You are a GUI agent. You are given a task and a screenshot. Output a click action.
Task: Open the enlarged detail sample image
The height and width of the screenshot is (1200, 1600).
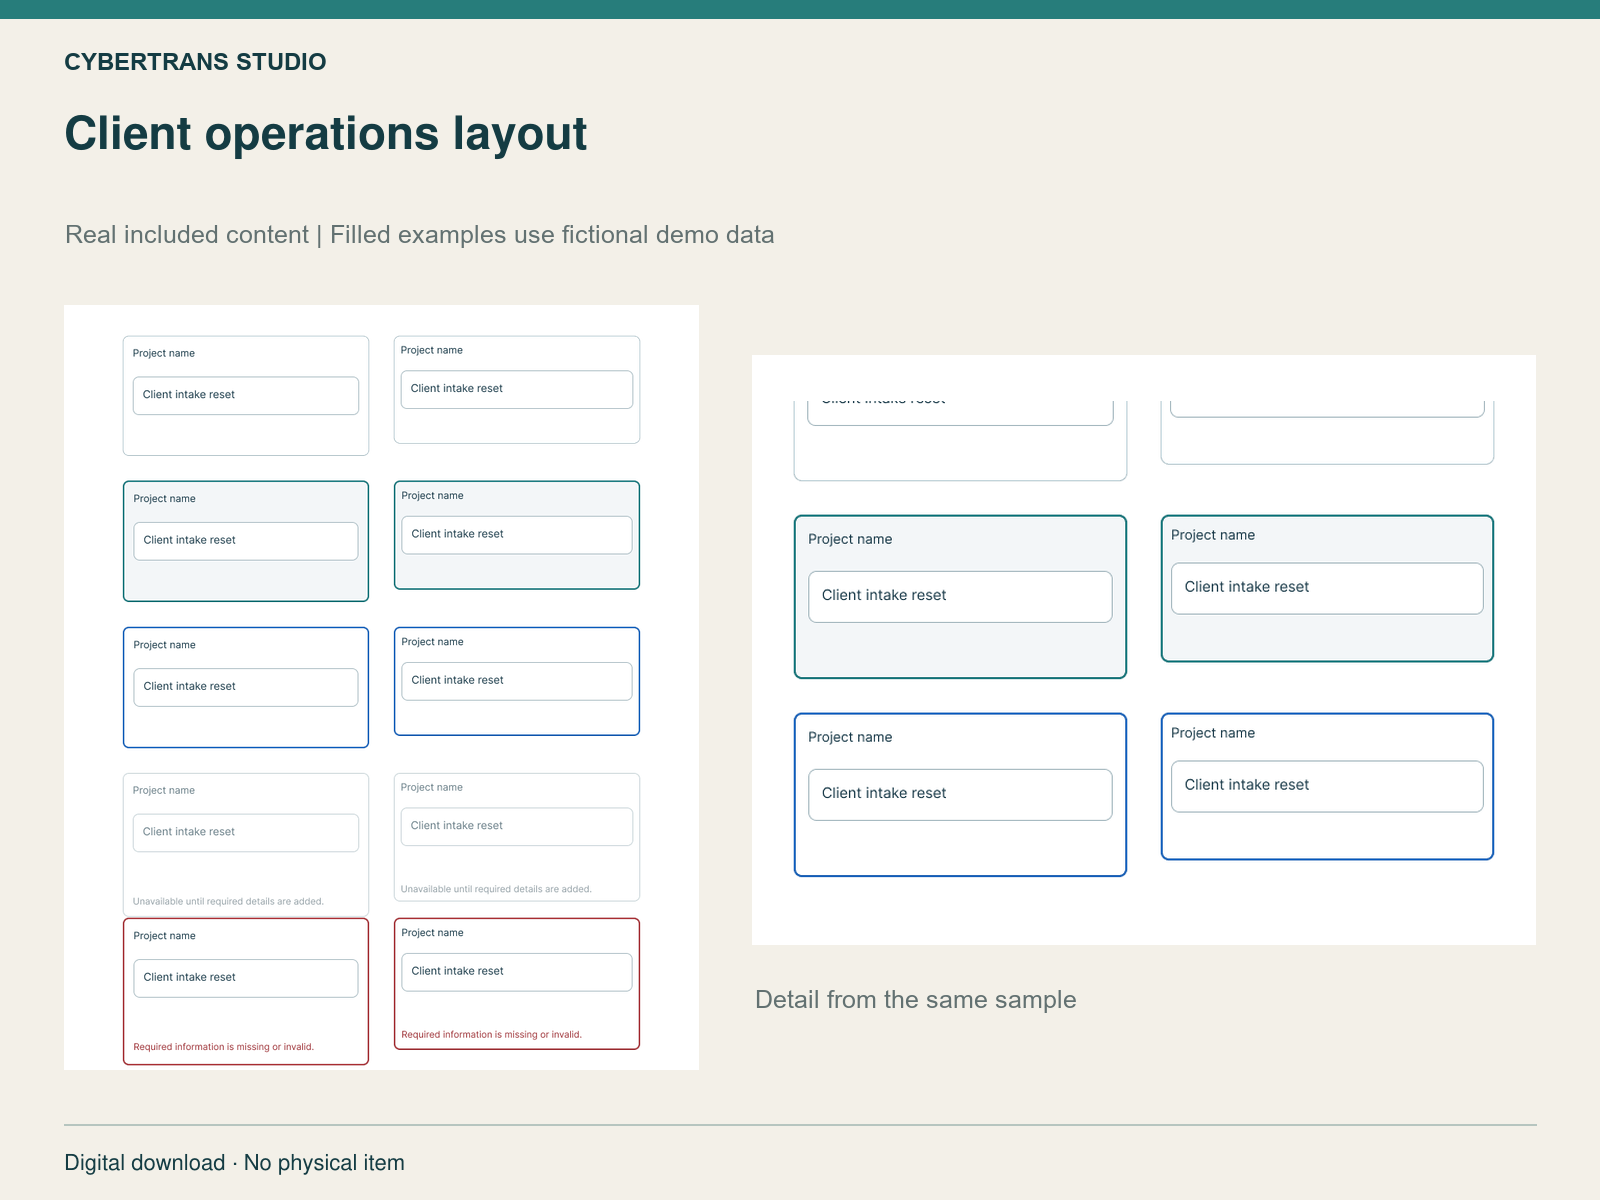(x=1144, y=650)
